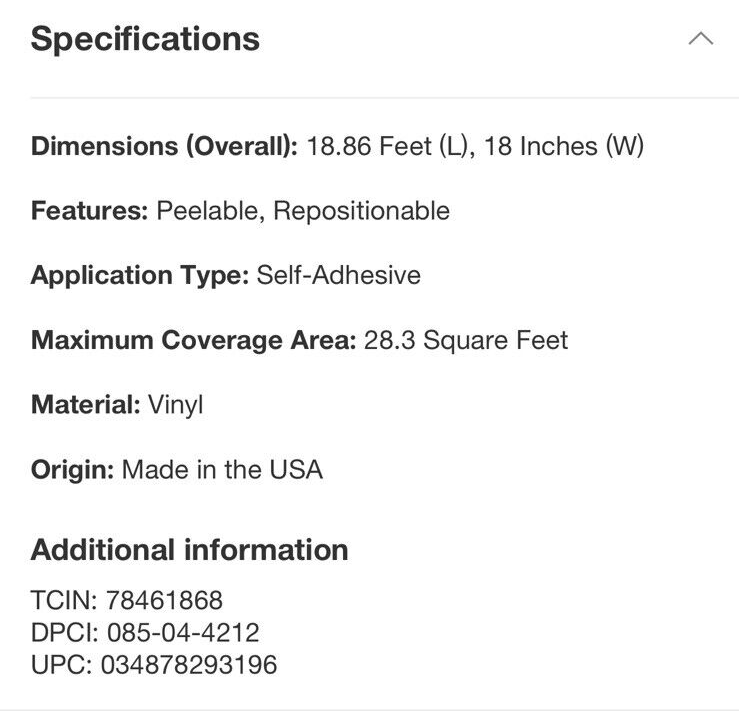Collapse the Specifications section chevron
Viewport: 739px width, 711px height.
pos(701,38)
